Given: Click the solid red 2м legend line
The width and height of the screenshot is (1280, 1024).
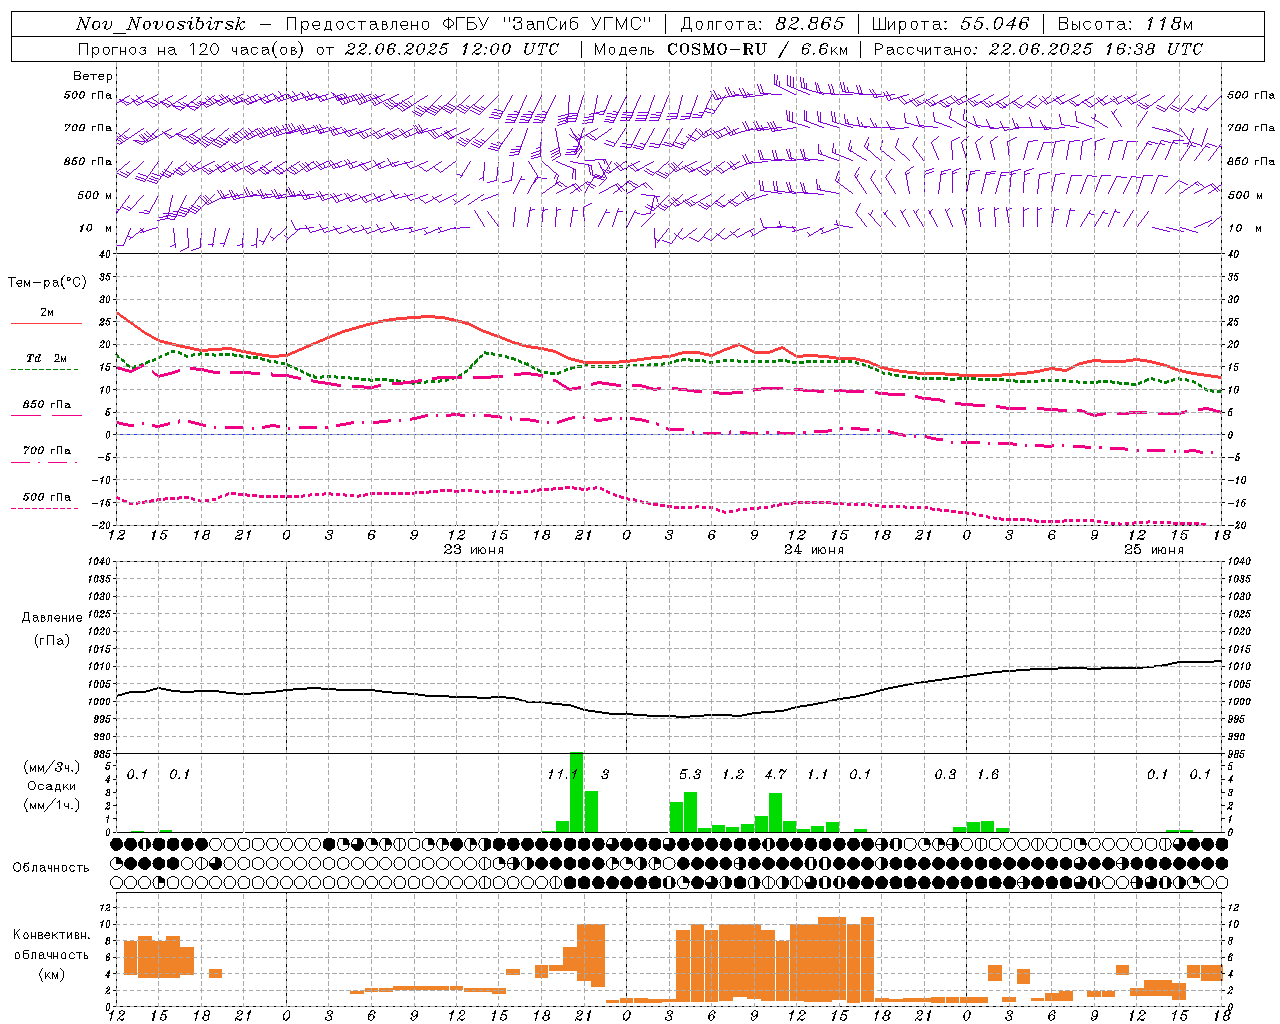Looking at the screenshot, I should (x=46, y=324).
